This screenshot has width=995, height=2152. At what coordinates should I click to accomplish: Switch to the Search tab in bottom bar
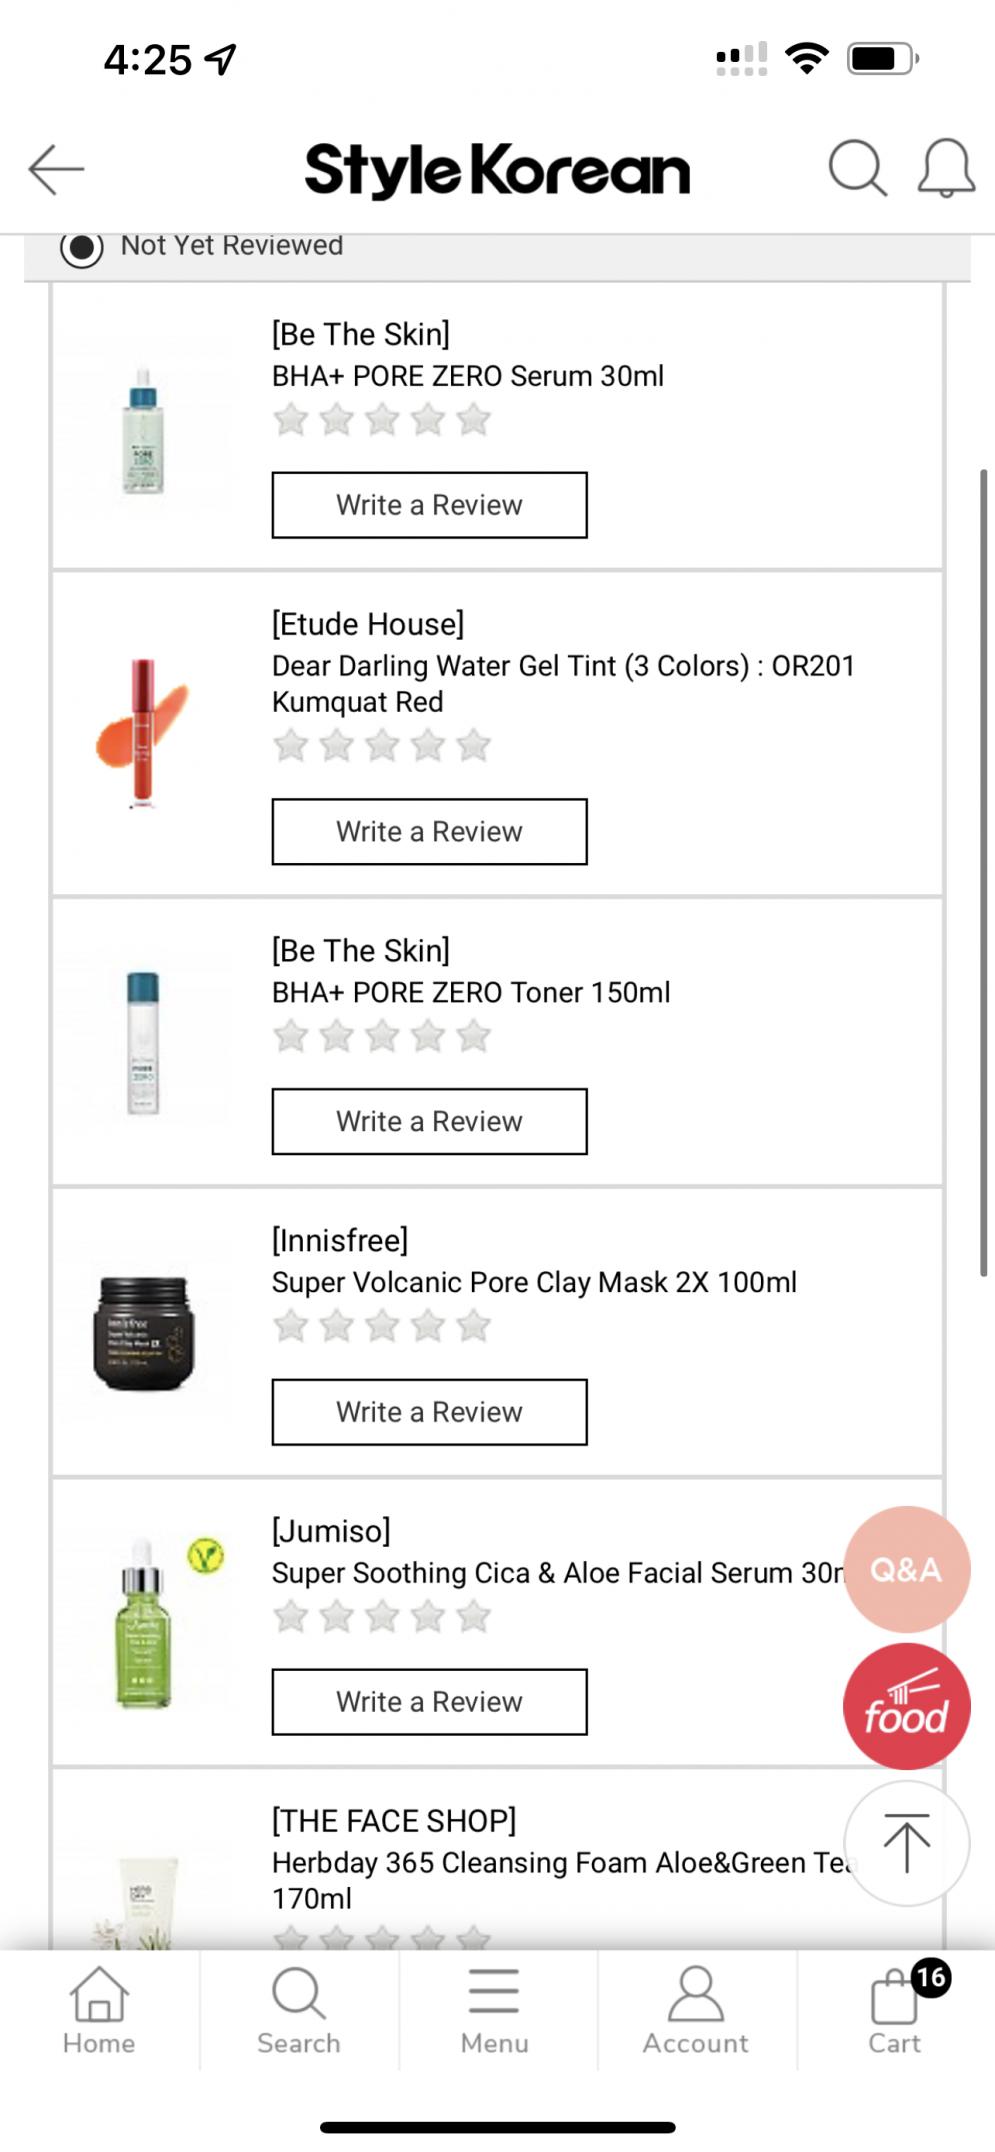[x=298, y=2008]
